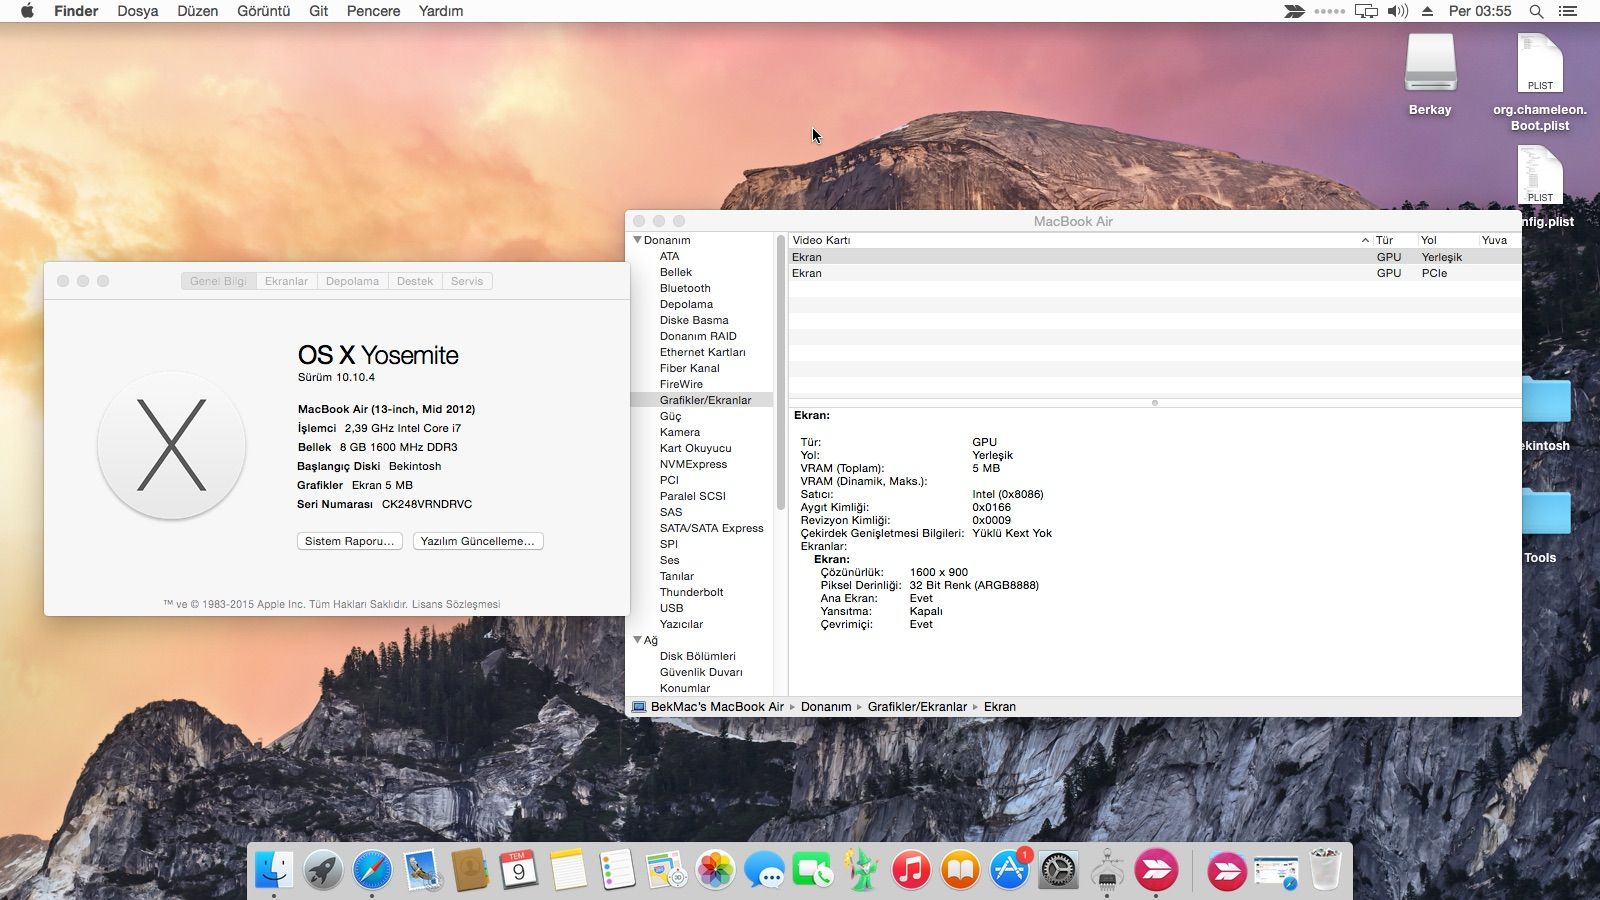Click Donanım in the bottom path bar
The width and height of the screenshot is (1600, 900).
tap(826, 707)
